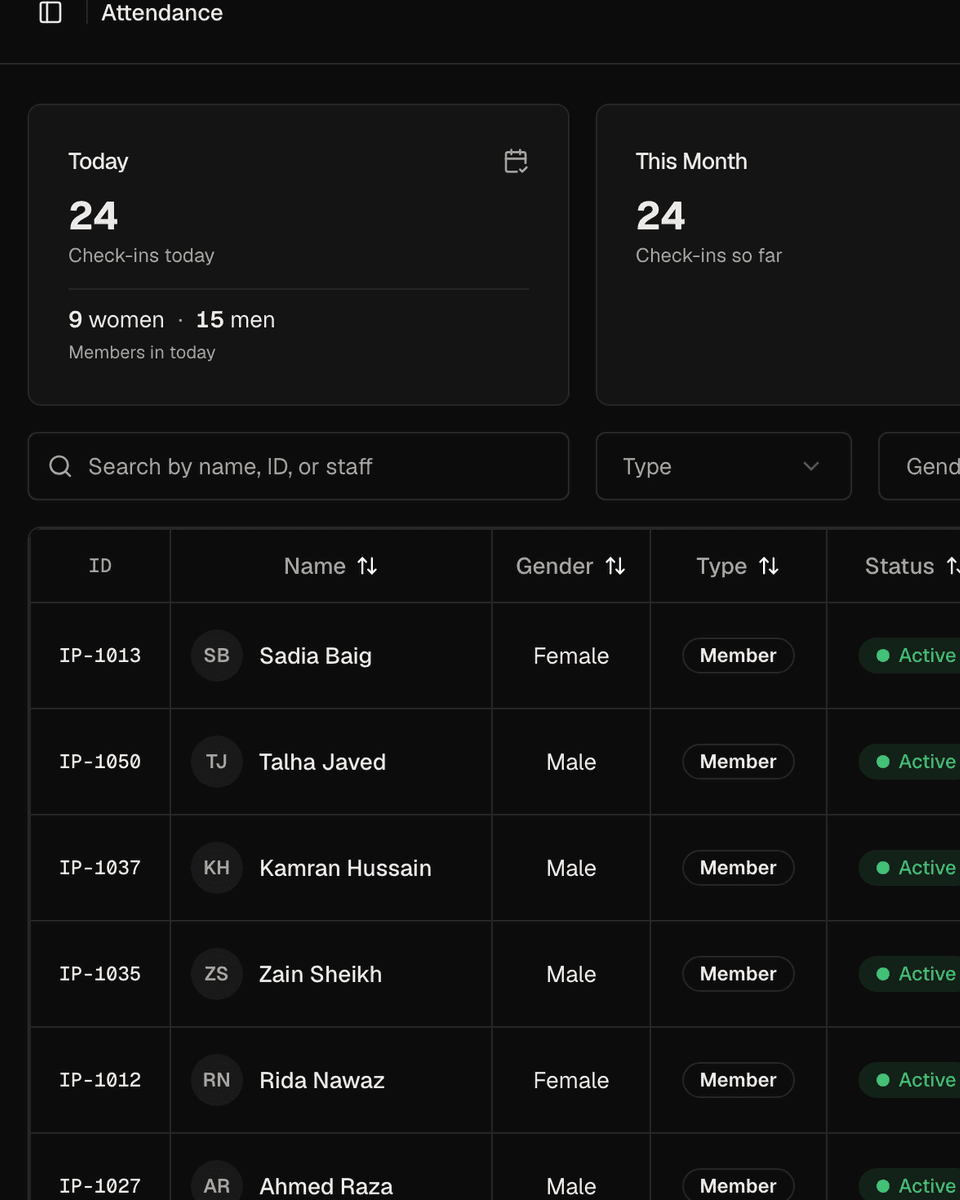Select the ID cell IP-1037
This screenshot has height=1200, width=960.
100,868
